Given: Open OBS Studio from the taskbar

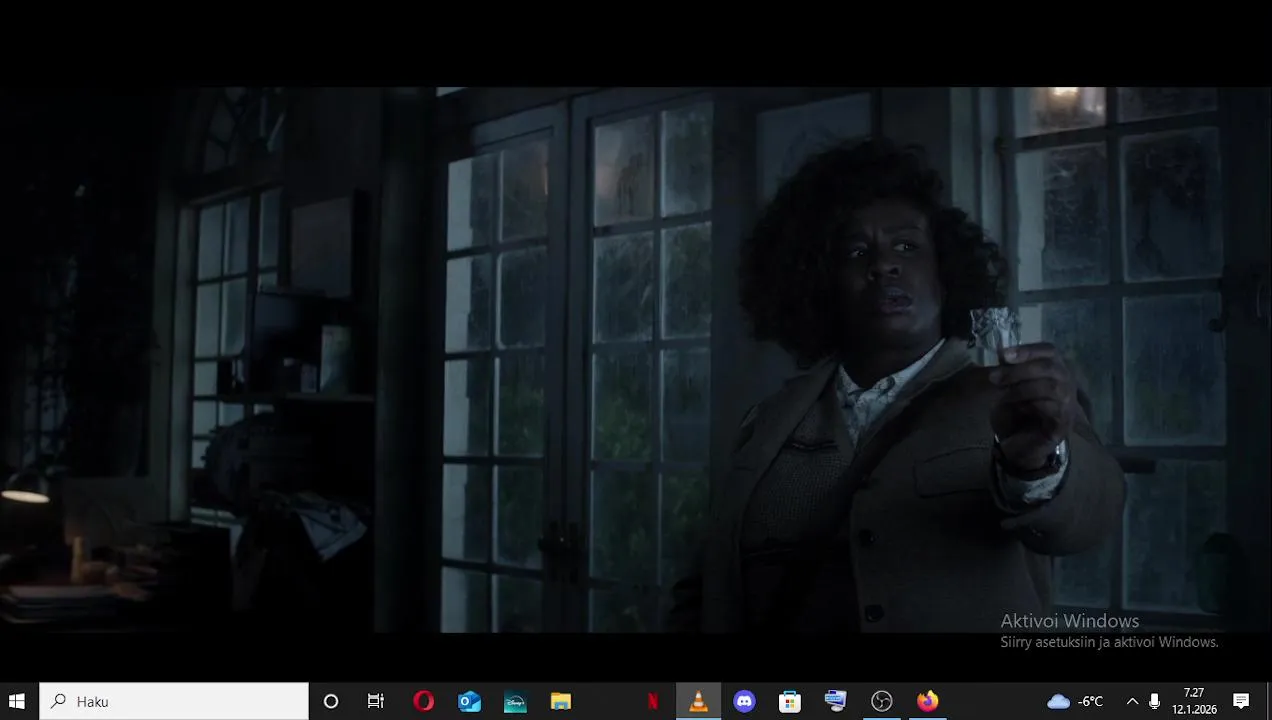Looking at the screenshot, I should click(x=882, y=701).
